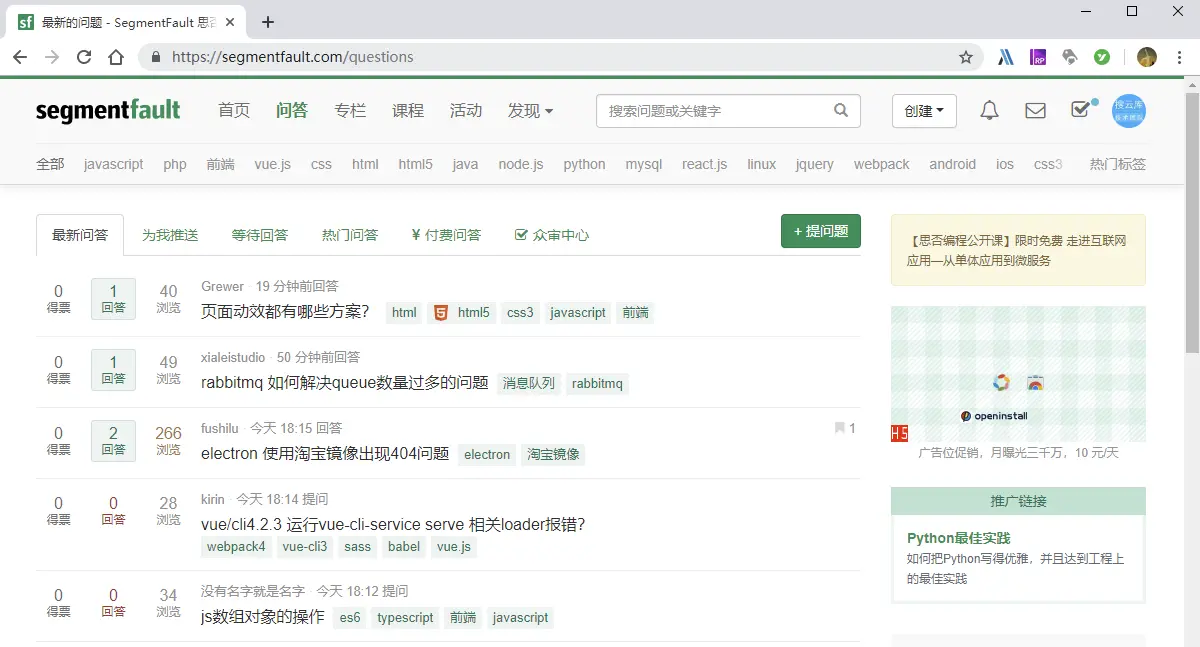Open question about rabbitmq queue数量过多

345,383
